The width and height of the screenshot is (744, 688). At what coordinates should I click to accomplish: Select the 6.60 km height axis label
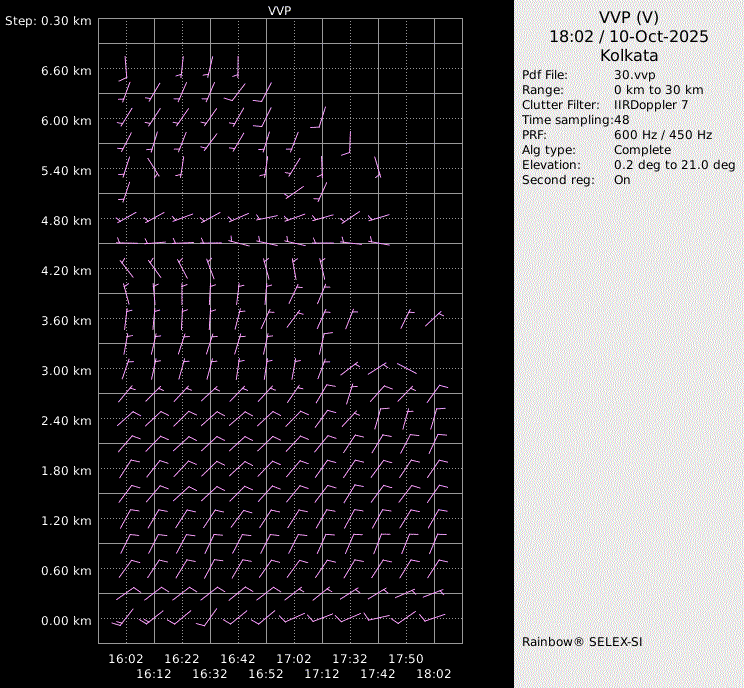[67, 71]
